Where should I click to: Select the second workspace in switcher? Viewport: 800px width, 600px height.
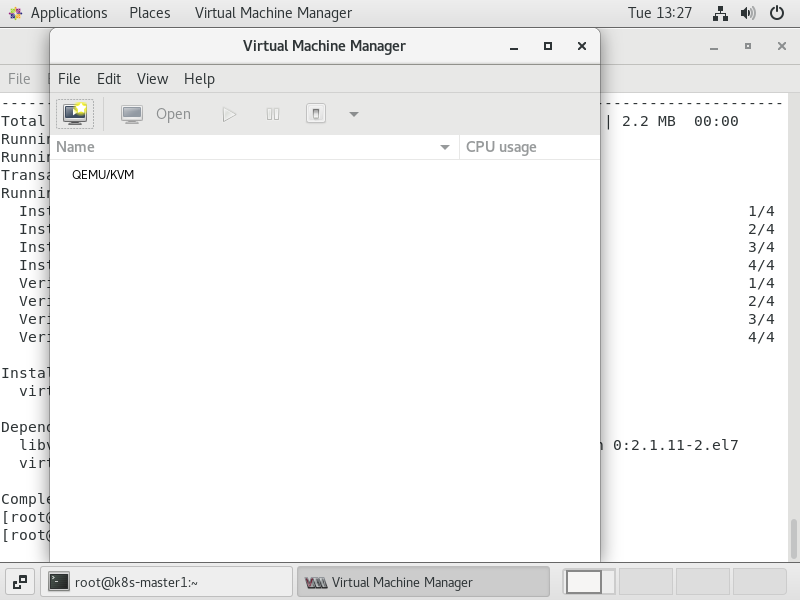tap(645, 582)
